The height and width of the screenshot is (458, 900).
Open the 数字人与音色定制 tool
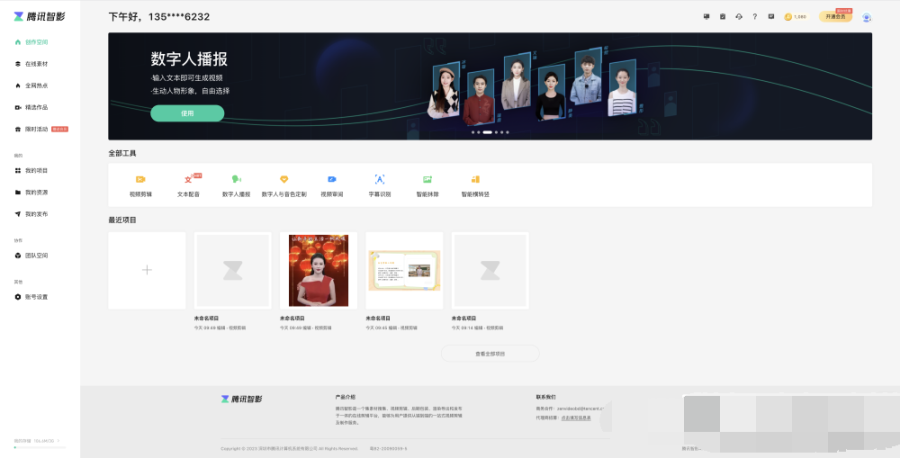point(284,186)
